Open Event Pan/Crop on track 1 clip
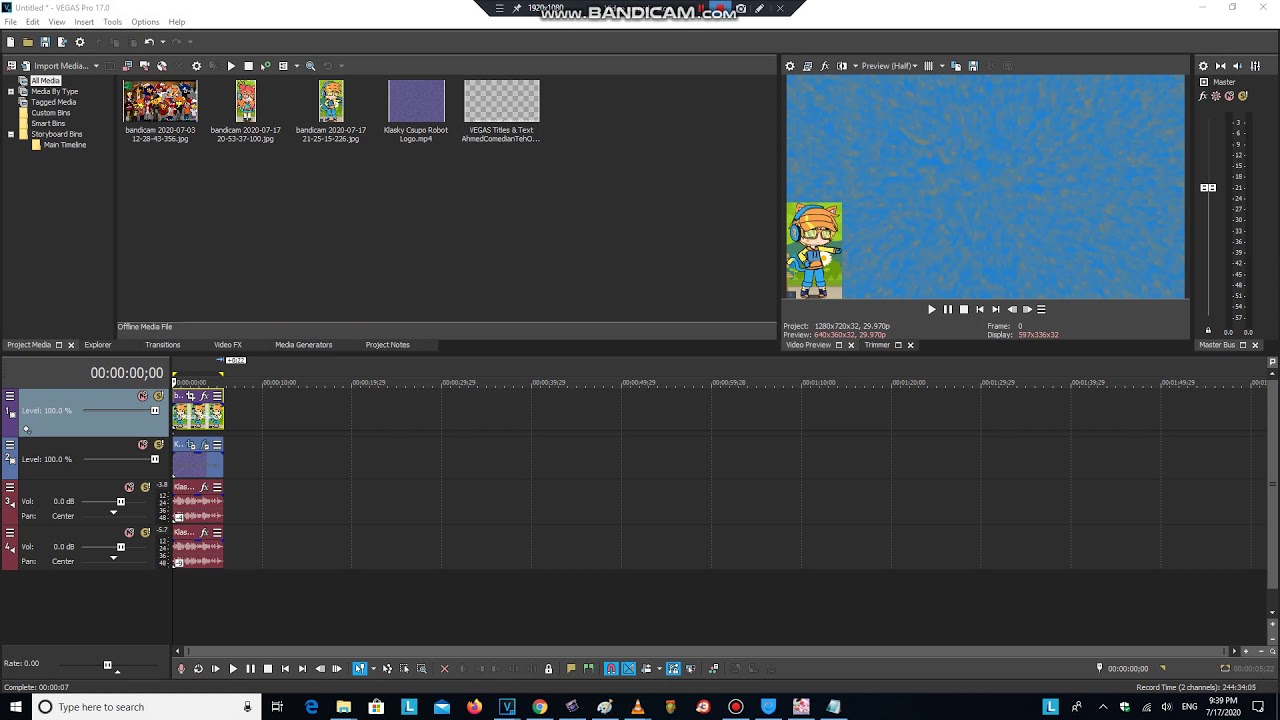1280x720 pixels. [x=190, y=396]
